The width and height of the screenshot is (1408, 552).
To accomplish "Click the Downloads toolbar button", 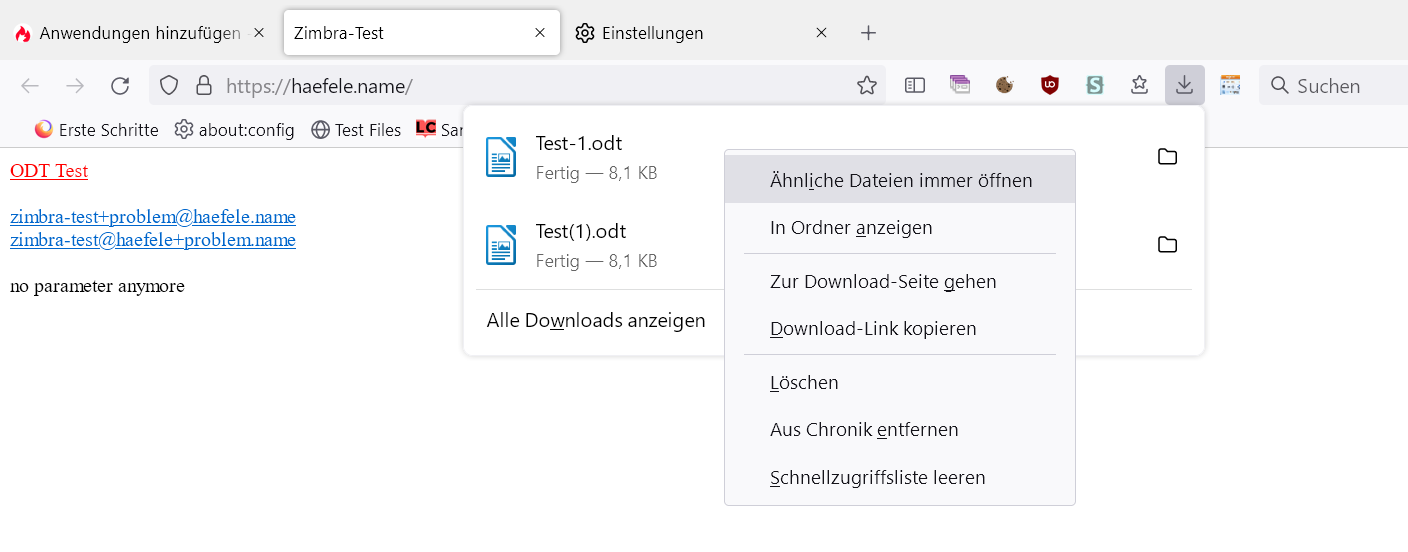I will (x=1184, y=86).
